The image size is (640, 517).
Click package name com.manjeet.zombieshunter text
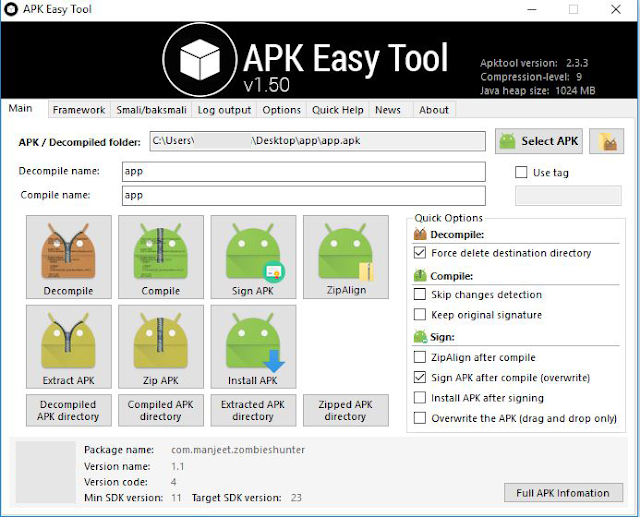click(238, 450)
